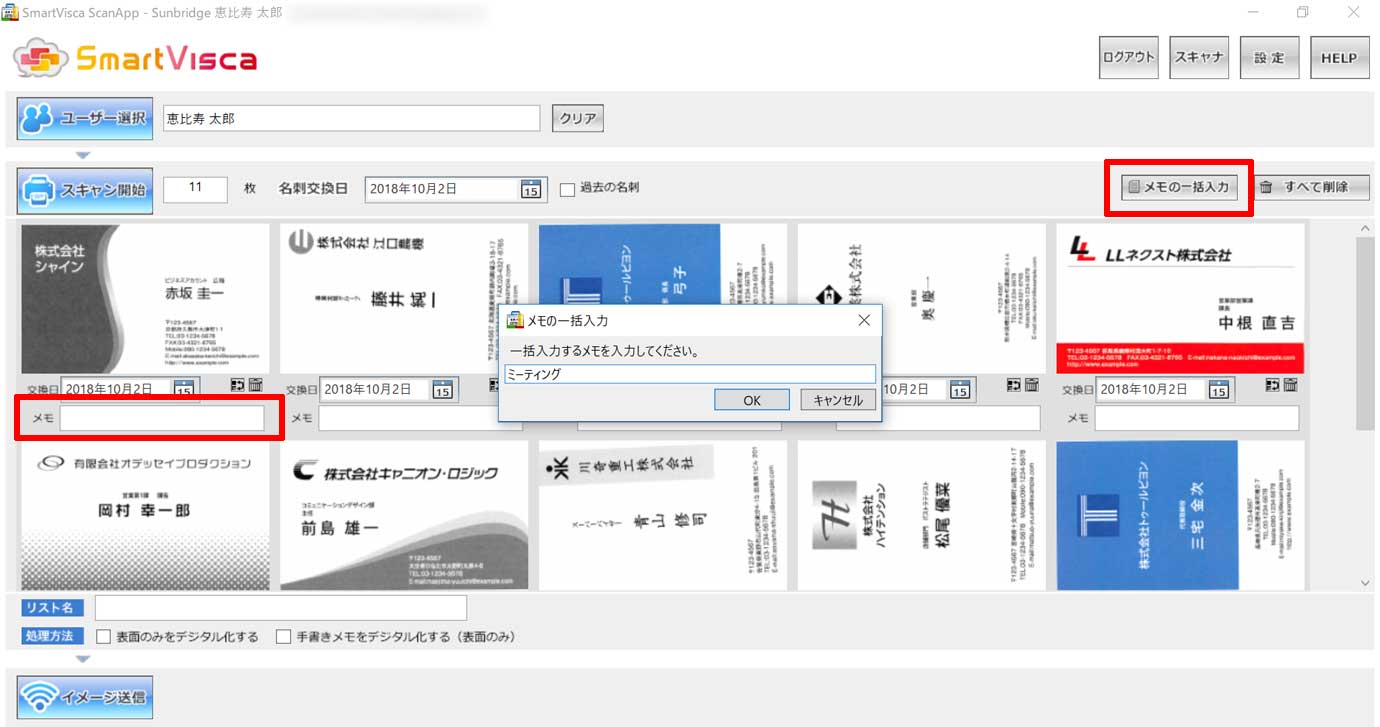Click scrollbar down arrow in card list
The height and width of the screenshot is (727, 1380).
pos(1366,583)
